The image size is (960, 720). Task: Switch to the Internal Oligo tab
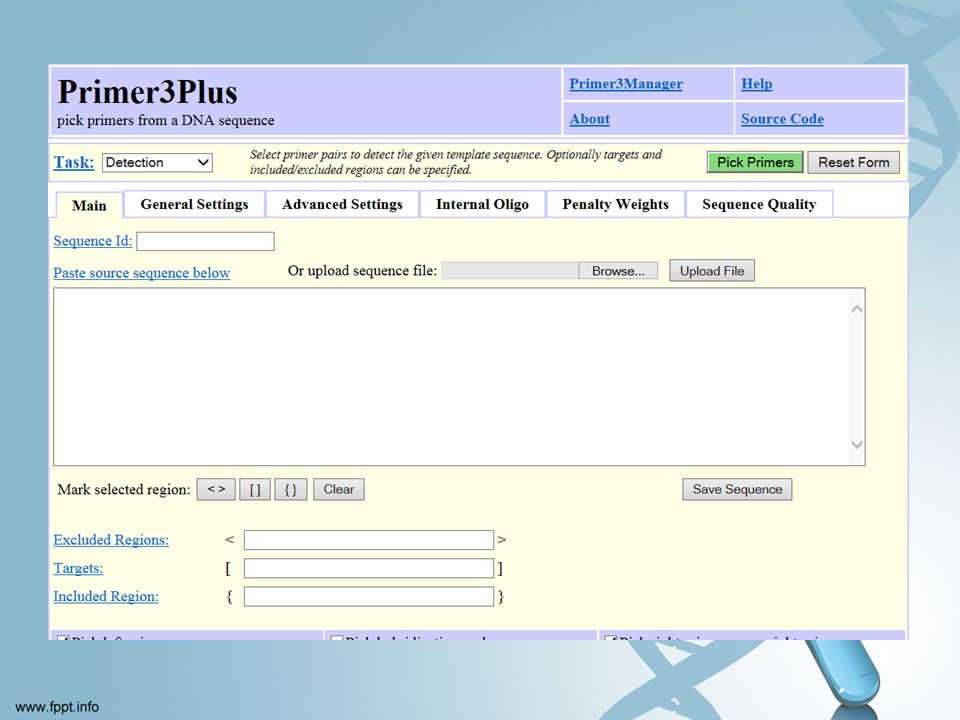(482, 204)
